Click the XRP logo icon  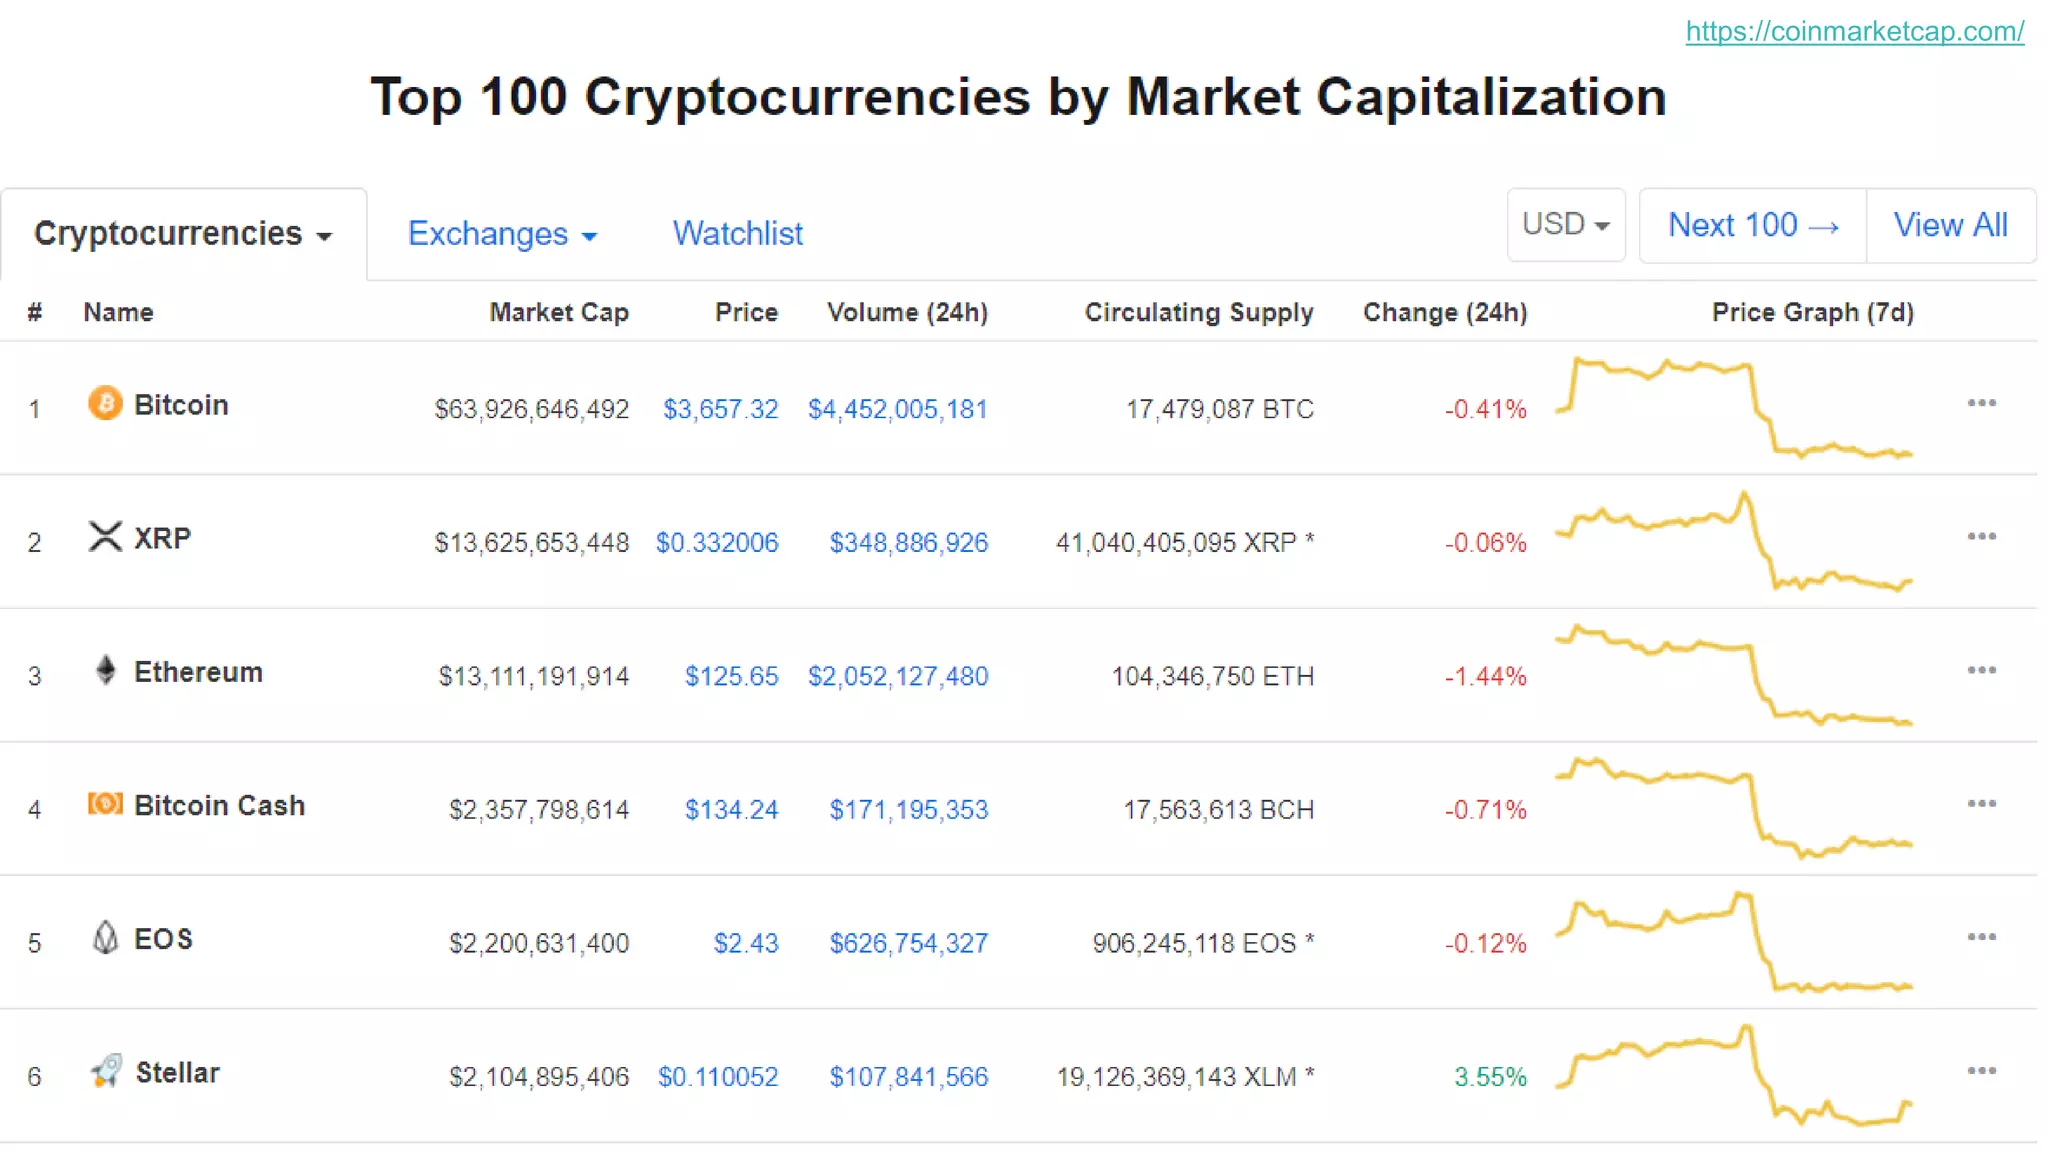tap(105, 537)
